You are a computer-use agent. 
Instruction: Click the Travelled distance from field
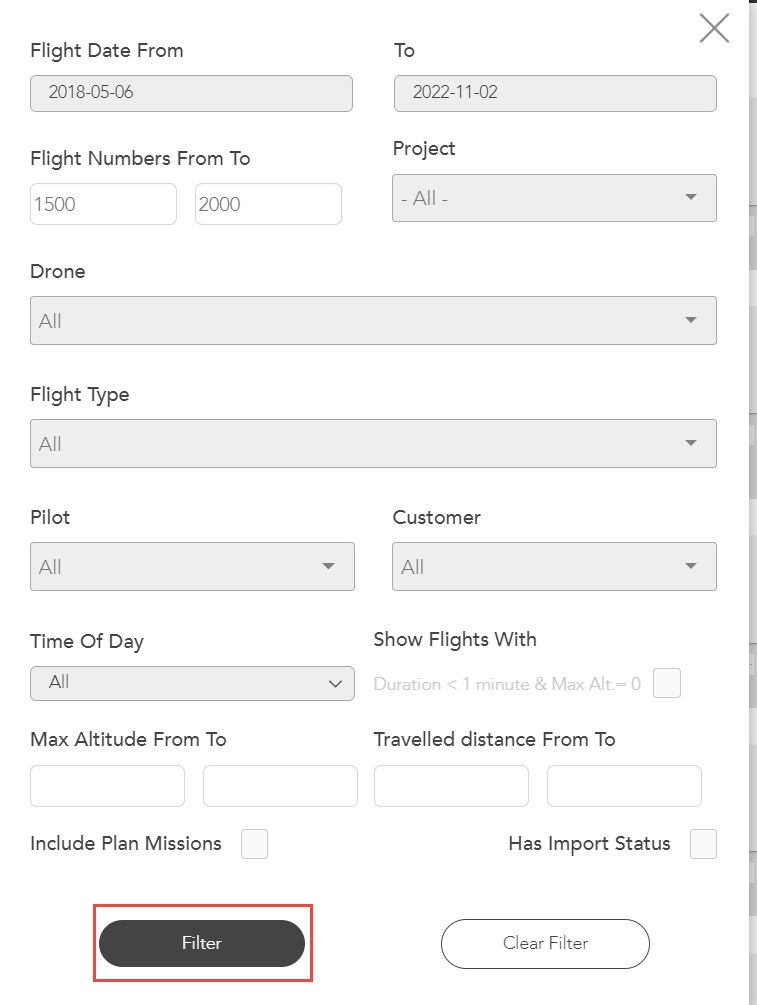coord(451,786)
